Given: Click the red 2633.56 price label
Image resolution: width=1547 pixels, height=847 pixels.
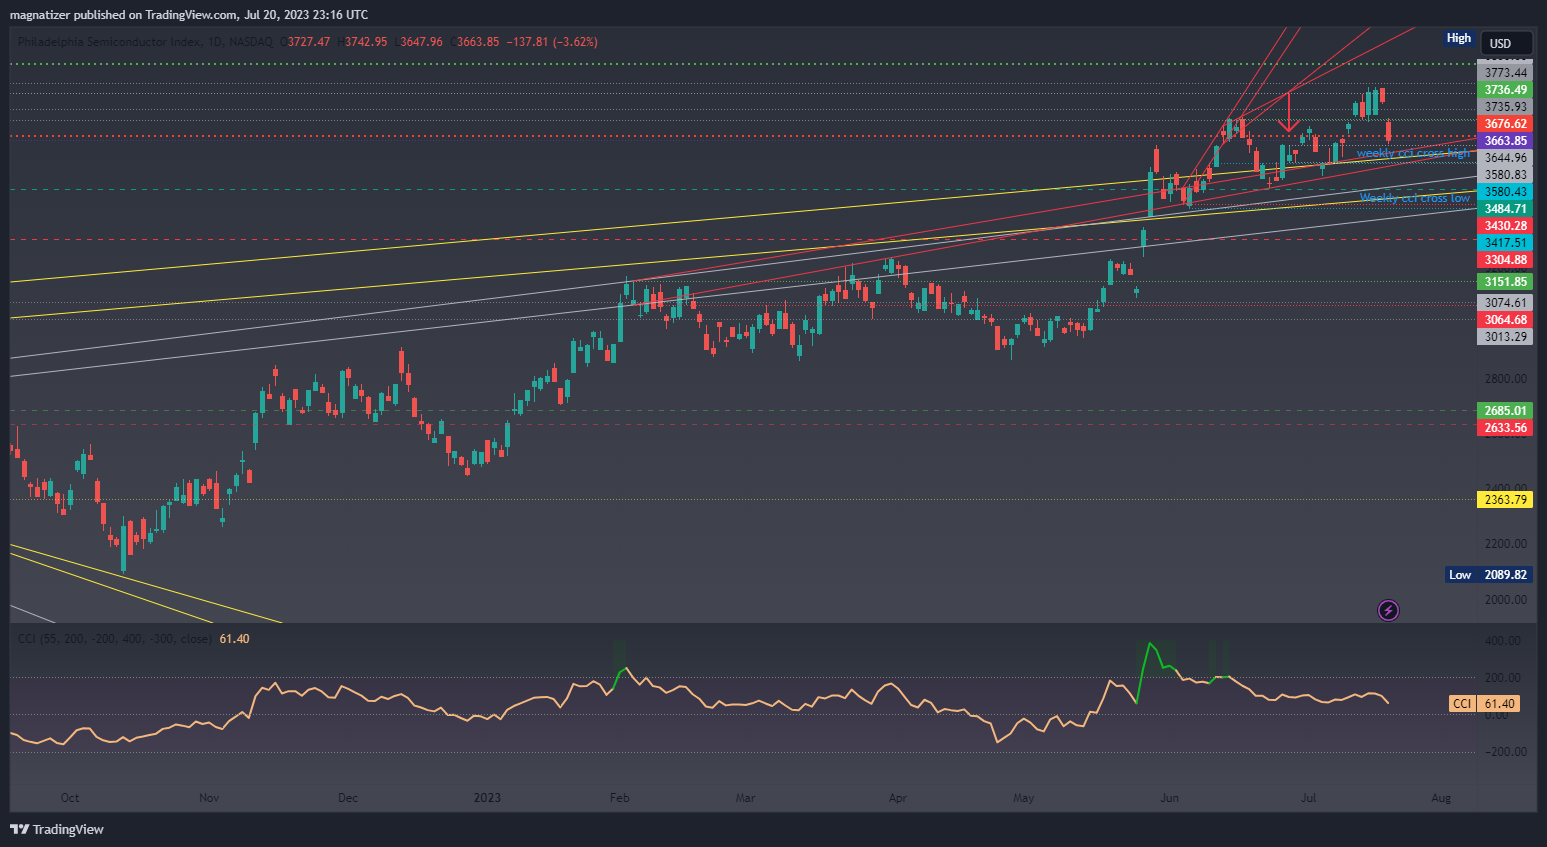Looking at the screenshot, I should 1504,428.
